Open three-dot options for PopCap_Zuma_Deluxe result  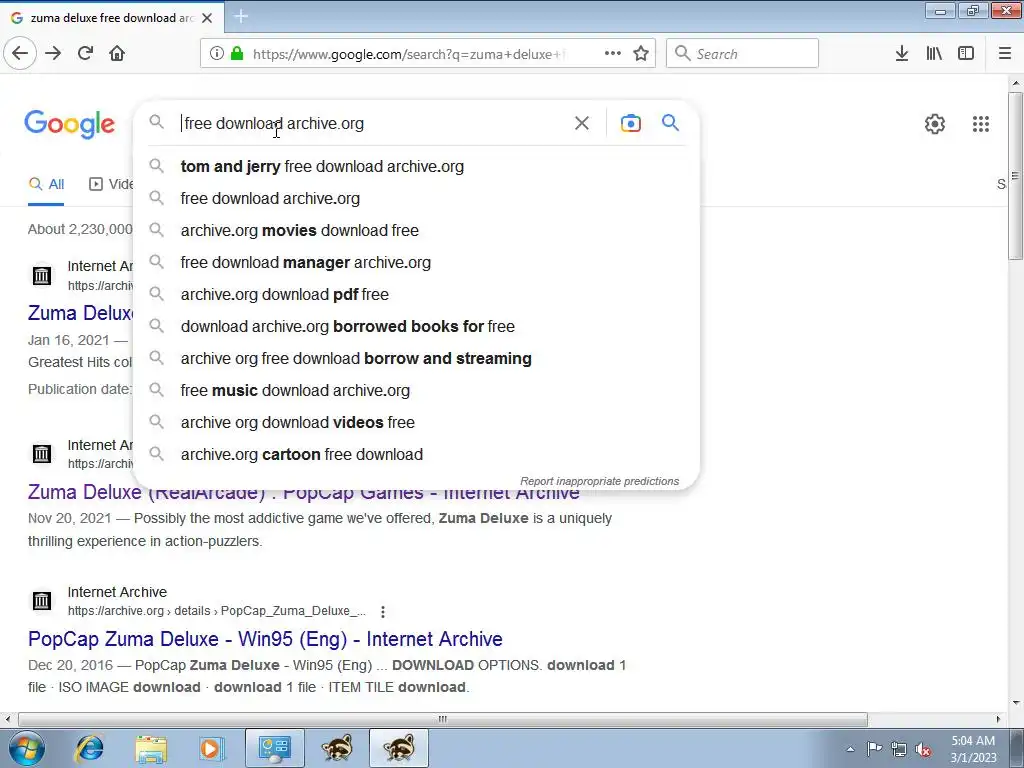(383, 611)
